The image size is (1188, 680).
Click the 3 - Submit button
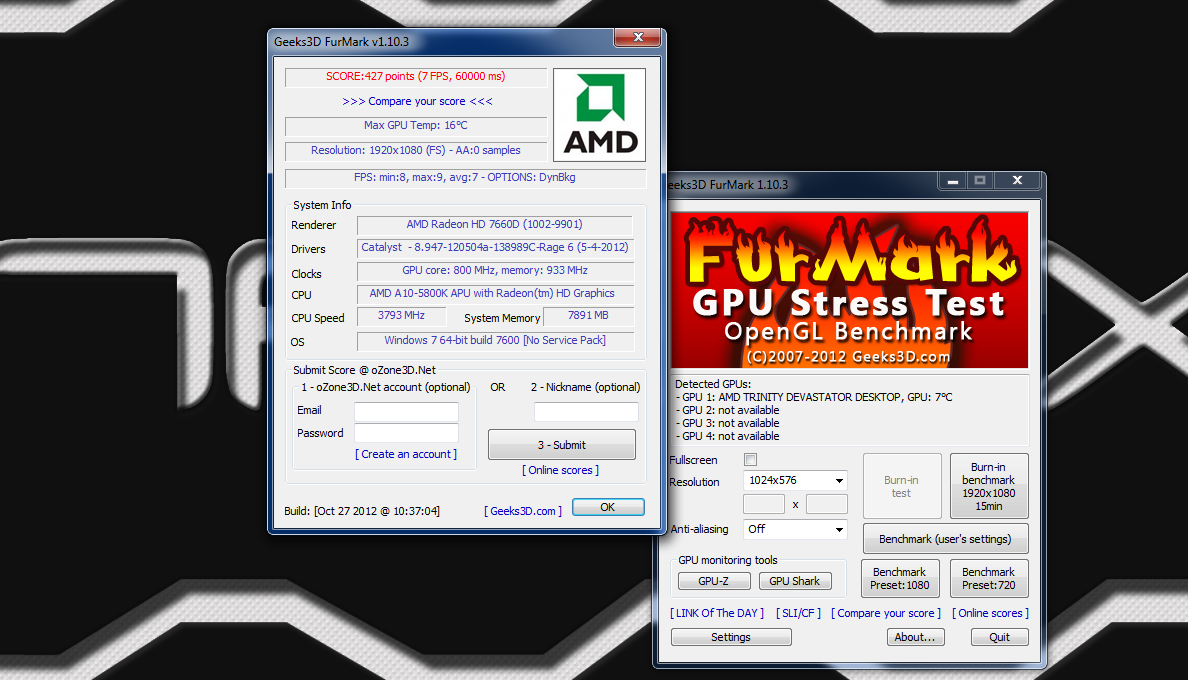pyautogui.click(x=561, y=445)
